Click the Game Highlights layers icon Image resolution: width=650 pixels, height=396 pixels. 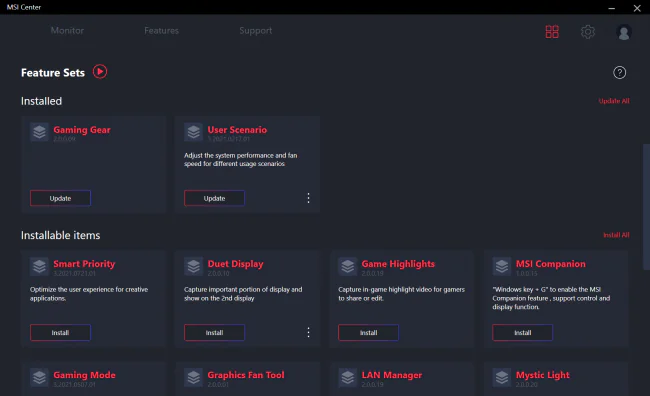[348, 267]
